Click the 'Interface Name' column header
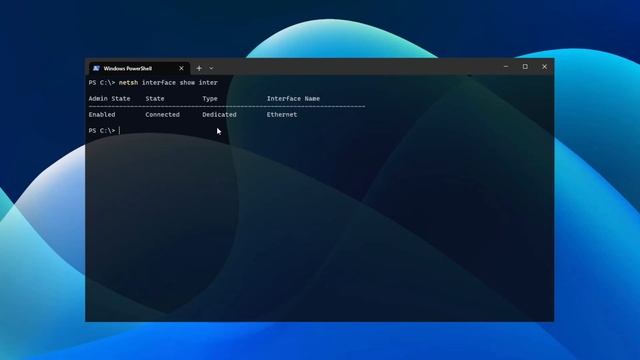Viewport: 640px width, 360px height. (293, 98)
